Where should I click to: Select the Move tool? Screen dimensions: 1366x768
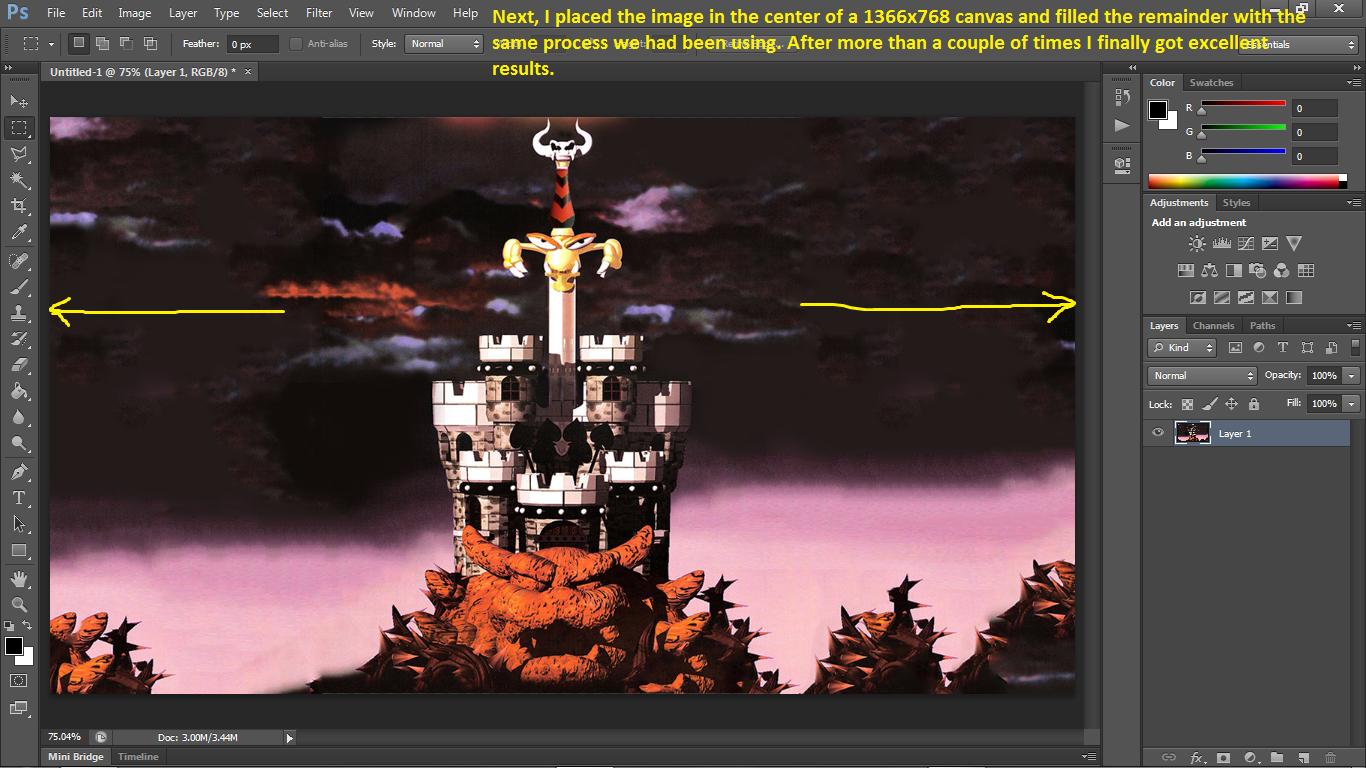(x=19, y=101)
